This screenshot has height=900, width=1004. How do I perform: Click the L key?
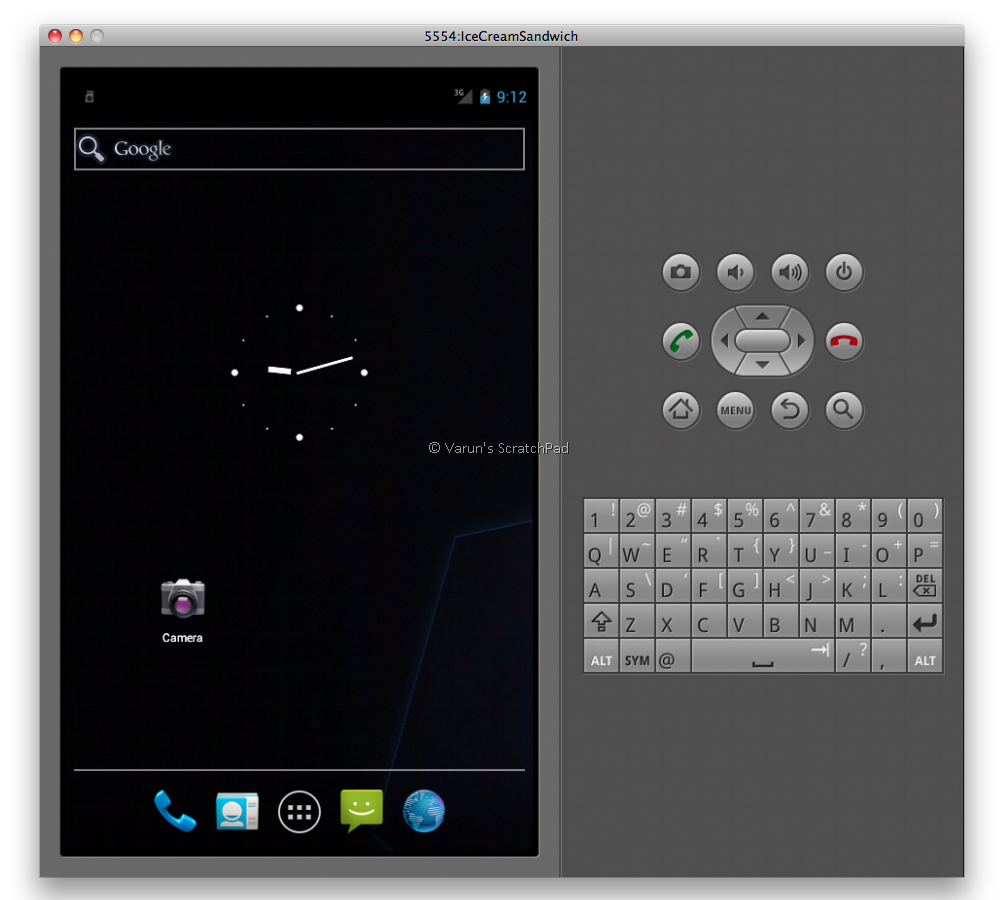pos(889,586)
